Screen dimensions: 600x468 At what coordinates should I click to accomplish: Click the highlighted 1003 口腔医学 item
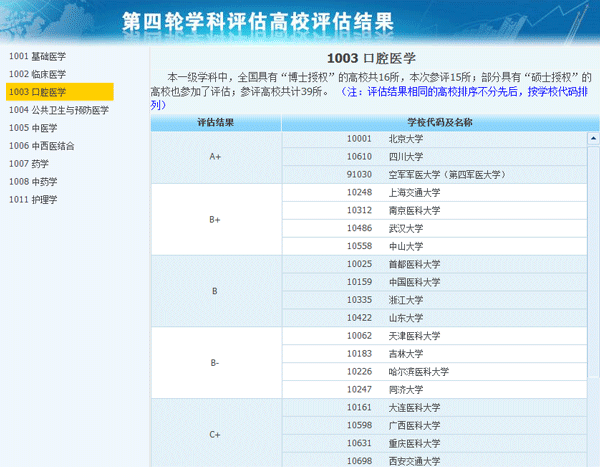(60, 92)
